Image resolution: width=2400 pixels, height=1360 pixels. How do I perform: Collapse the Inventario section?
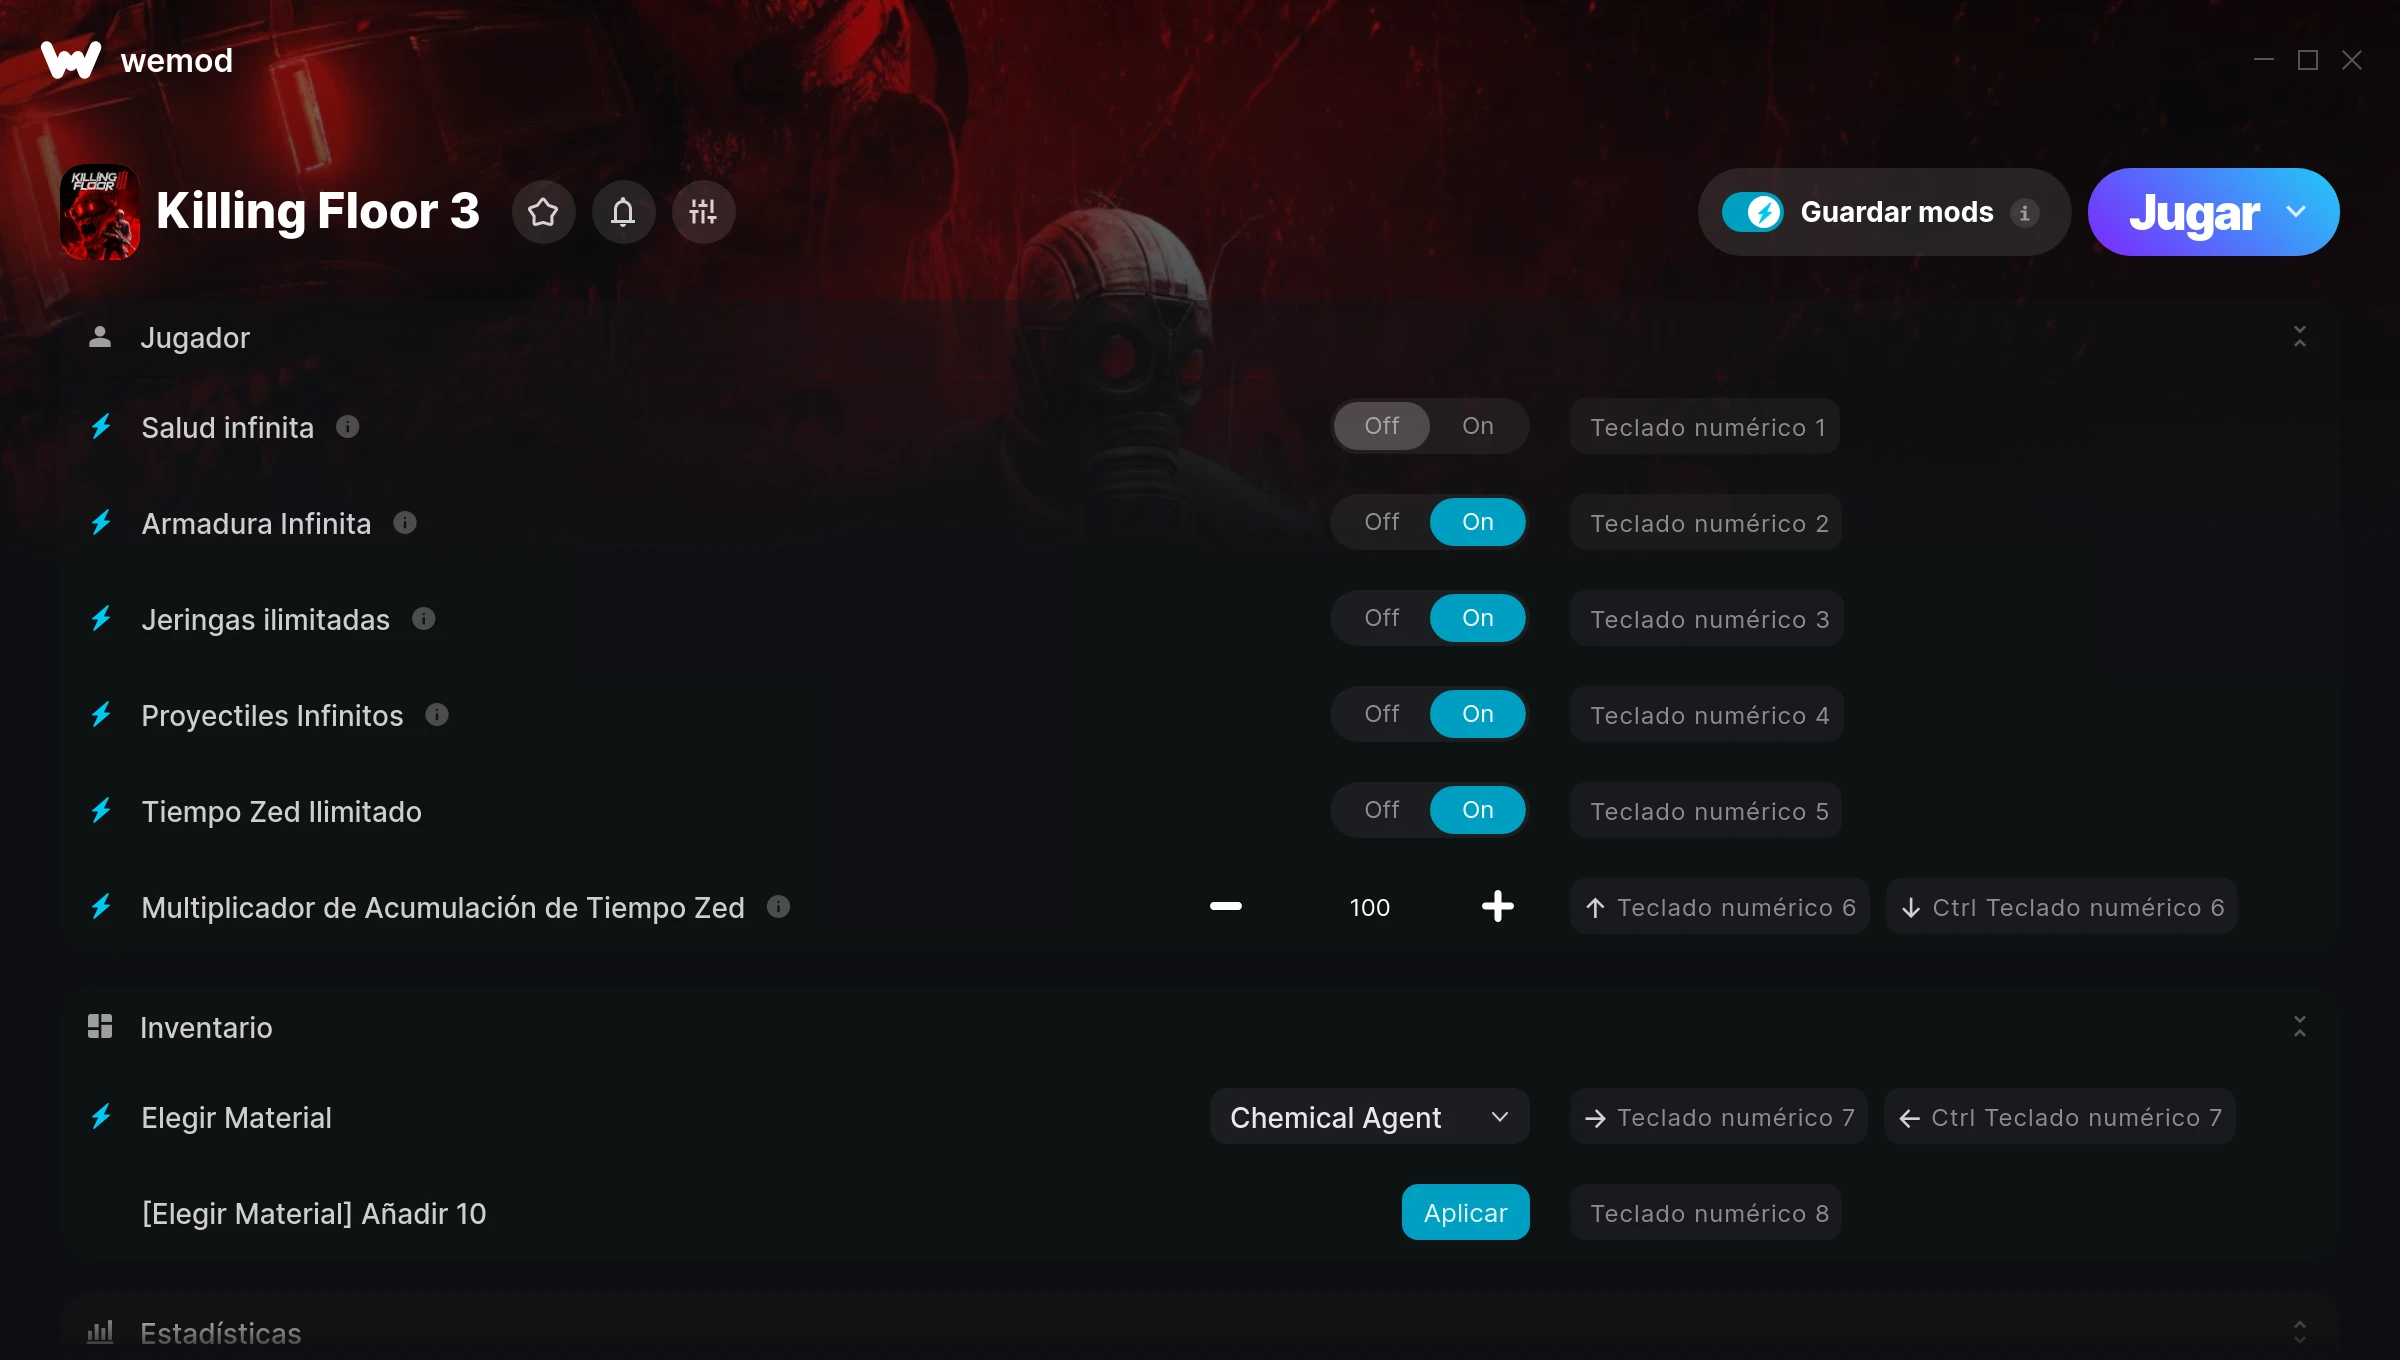point(2299,1027)
